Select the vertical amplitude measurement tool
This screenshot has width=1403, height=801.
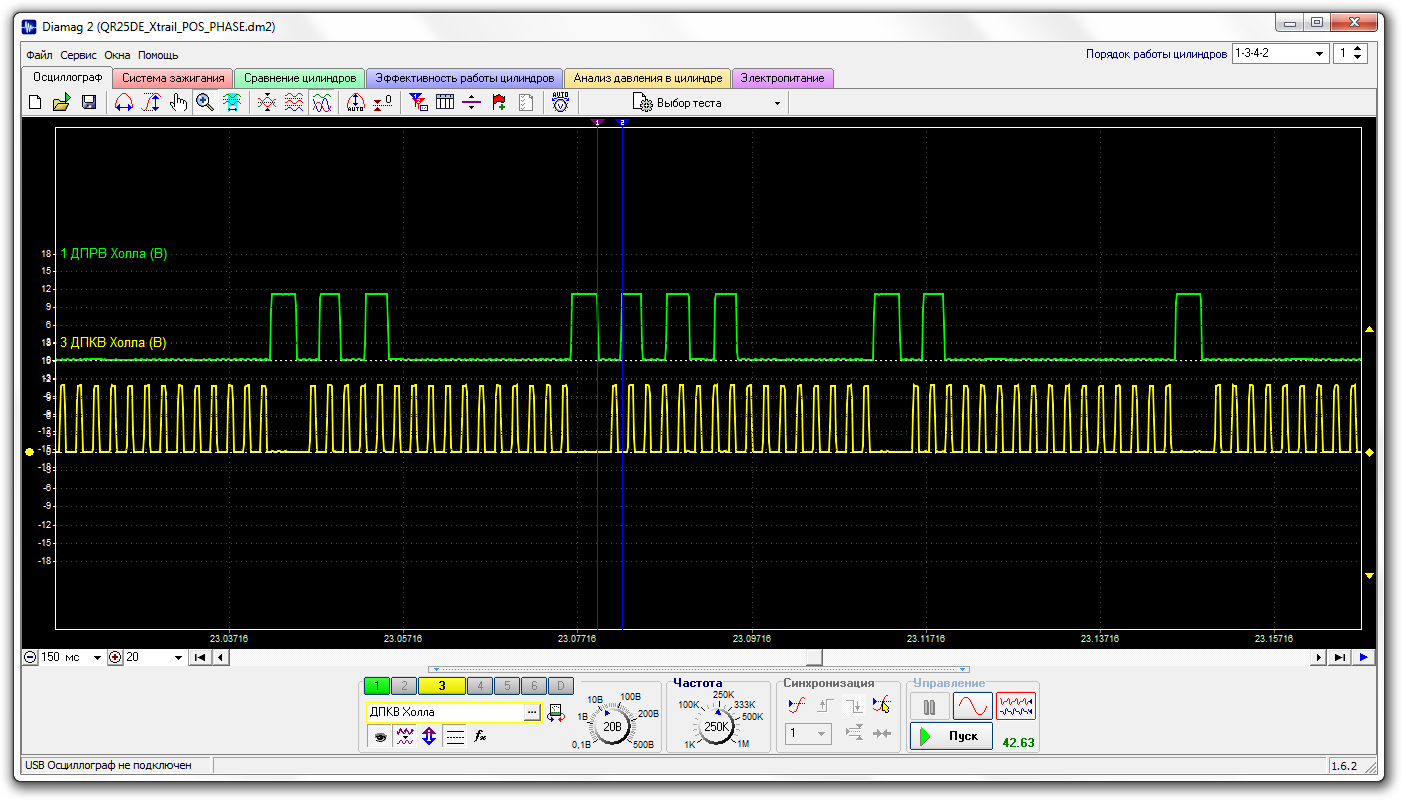(151, 102)
